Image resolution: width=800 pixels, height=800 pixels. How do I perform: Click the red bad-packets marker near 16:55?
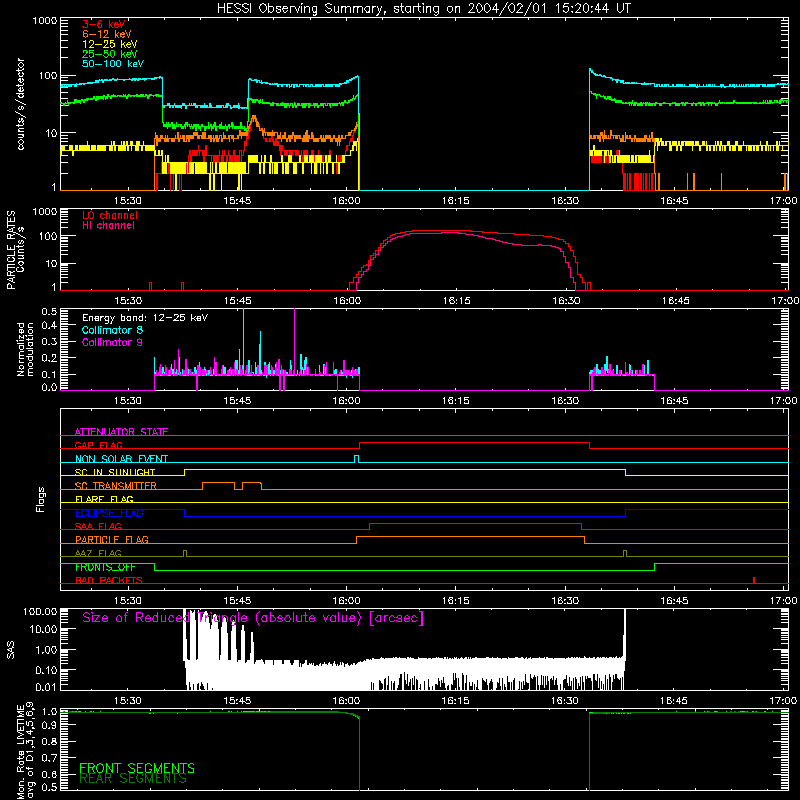[754, 580]
